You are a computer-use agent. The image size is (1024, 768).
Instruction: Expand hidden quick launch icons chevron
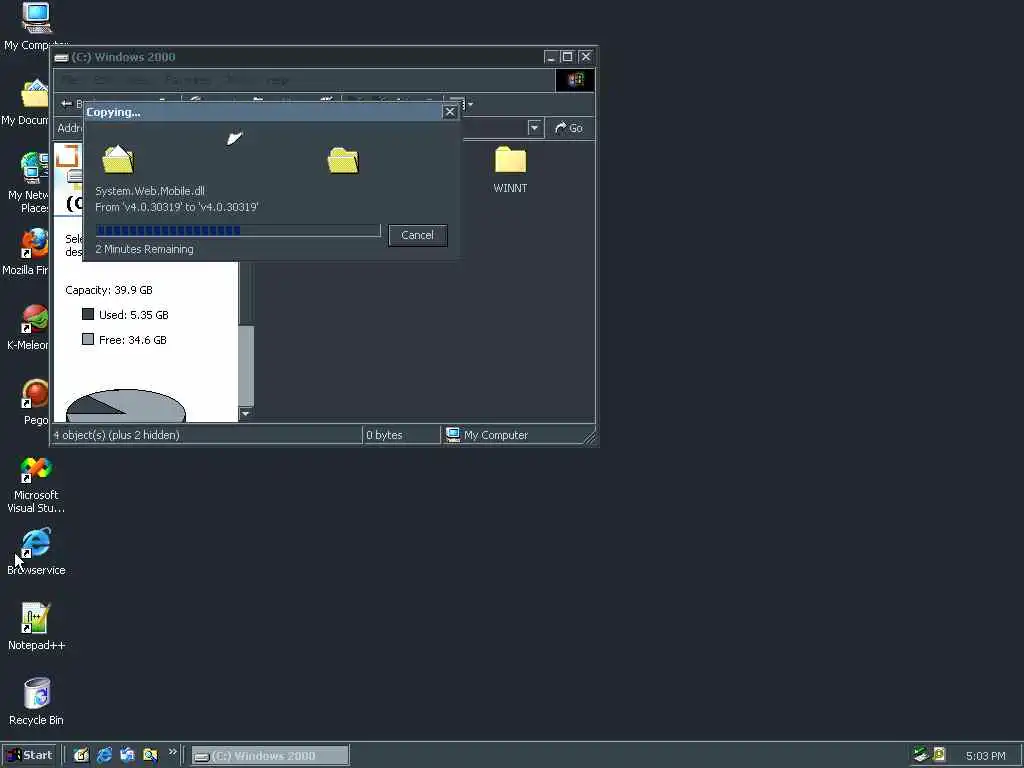tap(172, 752)
